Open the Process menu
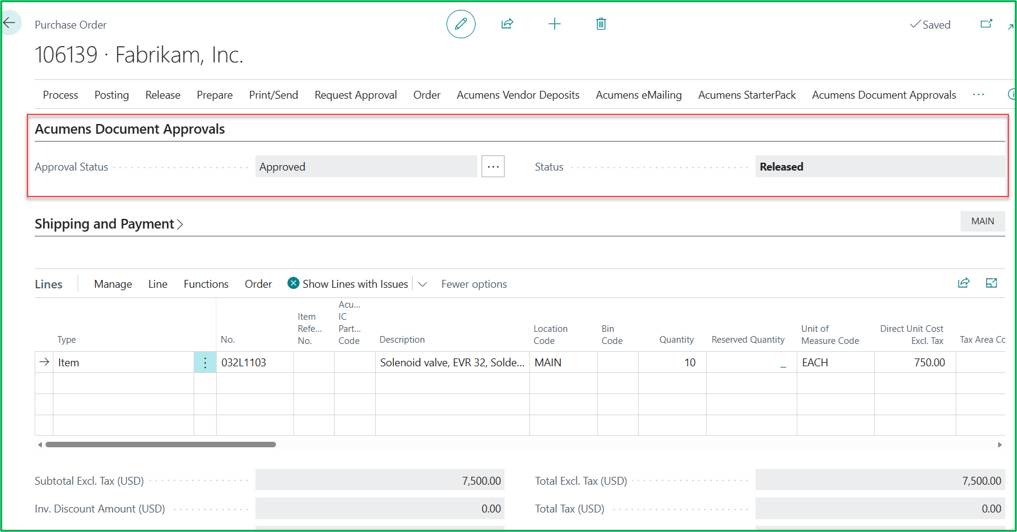Screen dimensions: 1017x532 click(x=60, y=95)
